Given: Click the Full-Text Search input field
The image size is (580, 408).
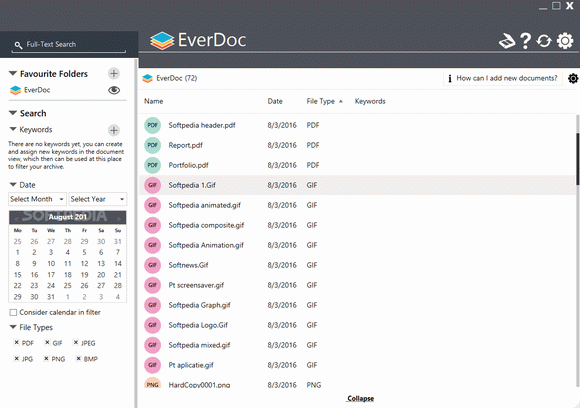Looking at the screenshot, I should (68, 45).
